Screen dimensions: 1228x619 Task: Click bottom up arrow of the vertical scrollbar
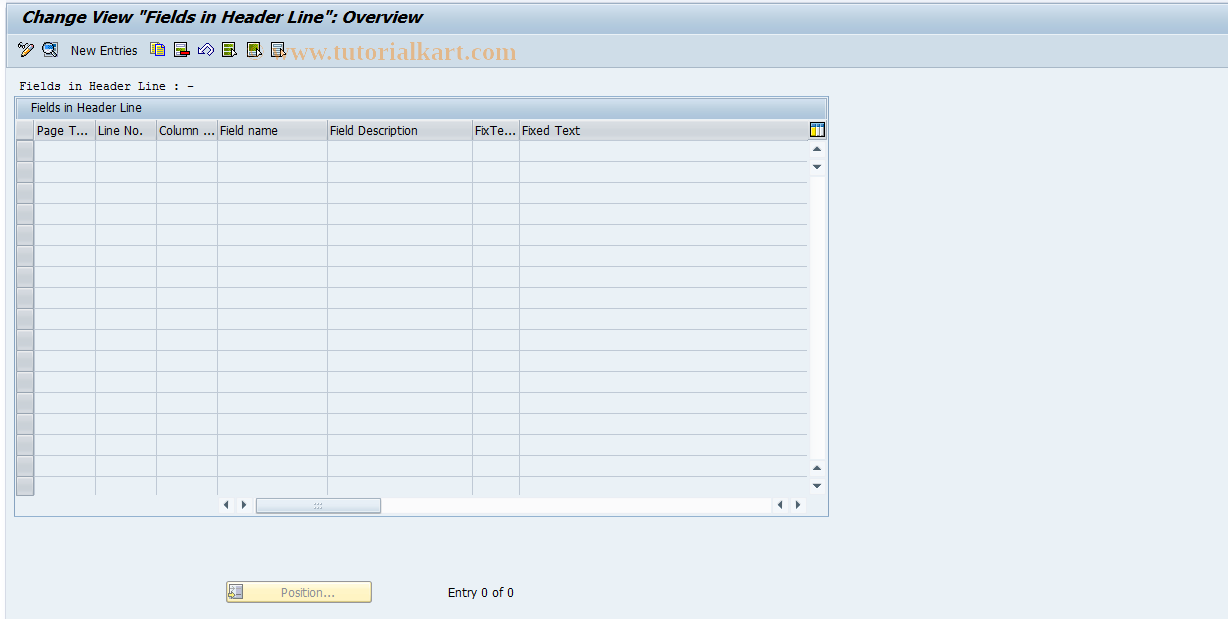click(x=817, y=468)
